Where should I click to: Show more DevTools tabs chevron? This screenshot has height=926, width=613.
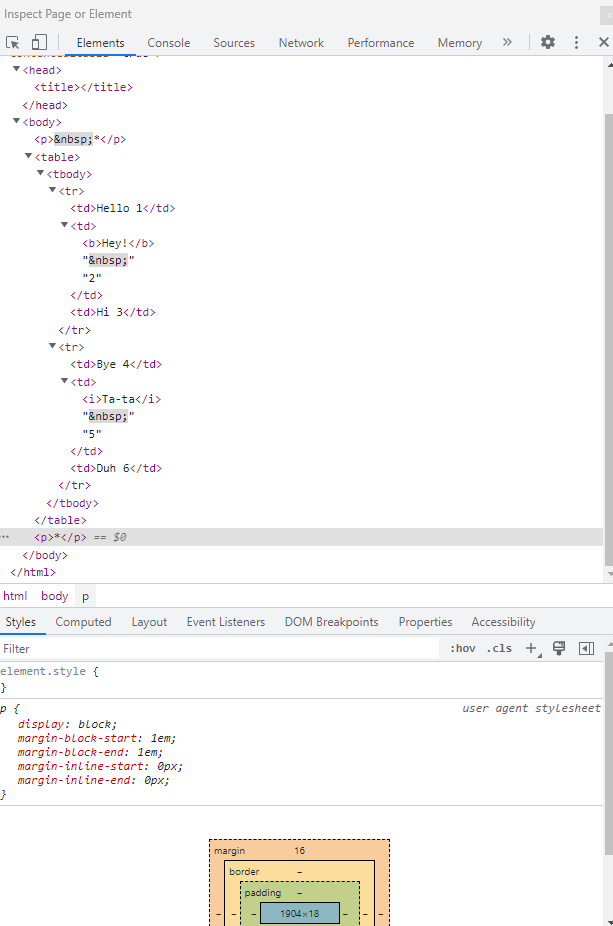pos(507,43)
